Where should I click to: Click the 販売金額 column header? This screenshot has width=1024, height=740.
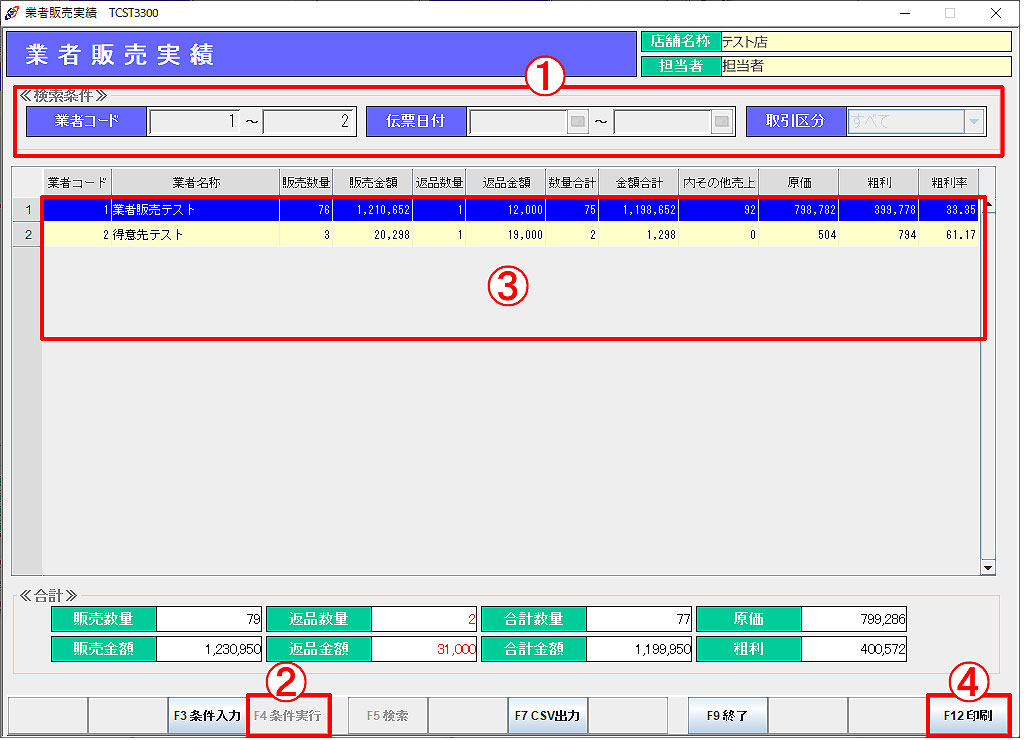tap(372, 183)
